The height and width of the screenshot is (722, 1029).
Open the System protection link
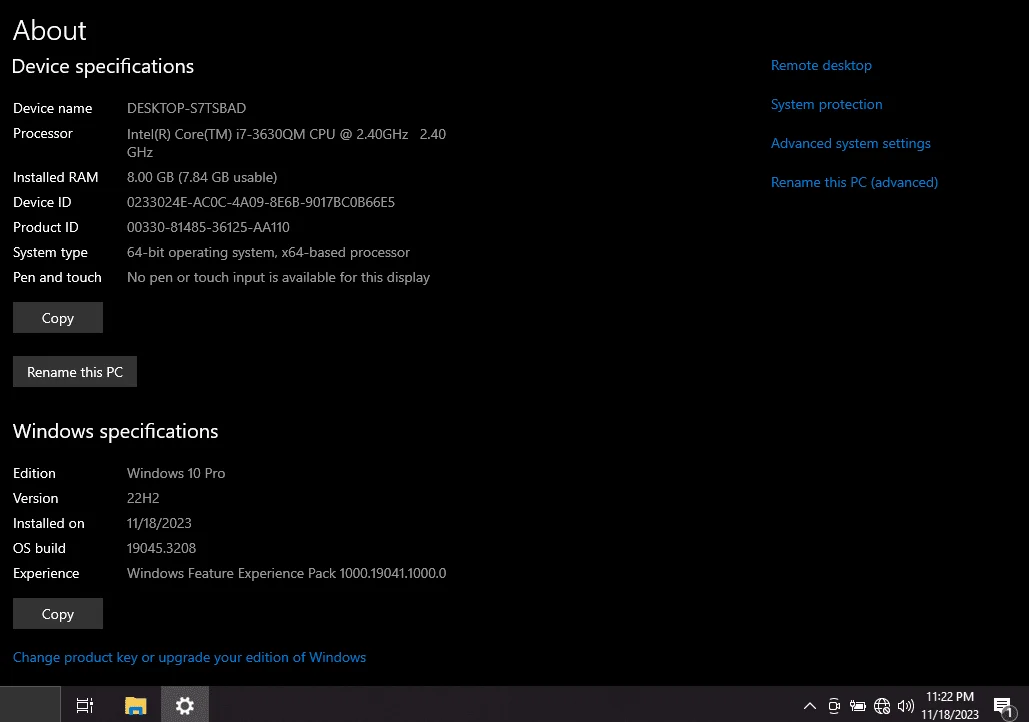(826, 104)
